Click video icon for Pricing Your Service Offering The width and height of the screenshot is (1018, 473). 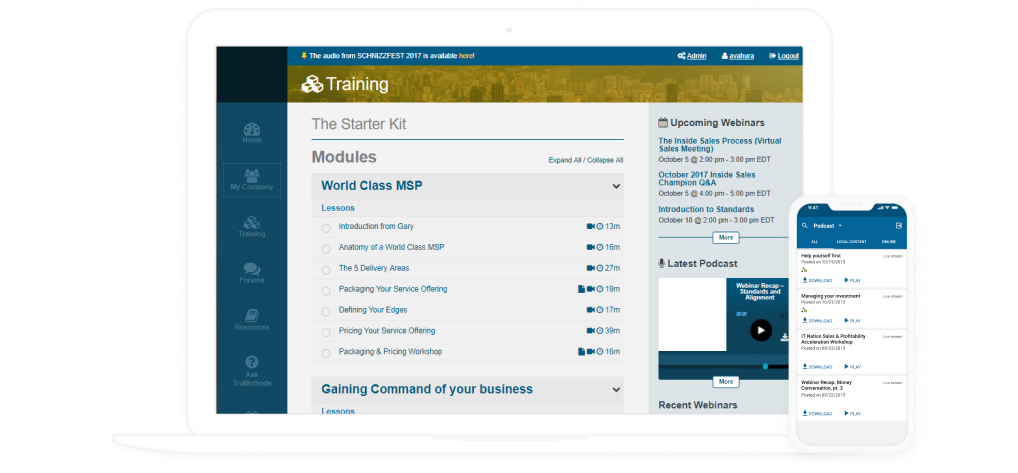tap(591, 330)
